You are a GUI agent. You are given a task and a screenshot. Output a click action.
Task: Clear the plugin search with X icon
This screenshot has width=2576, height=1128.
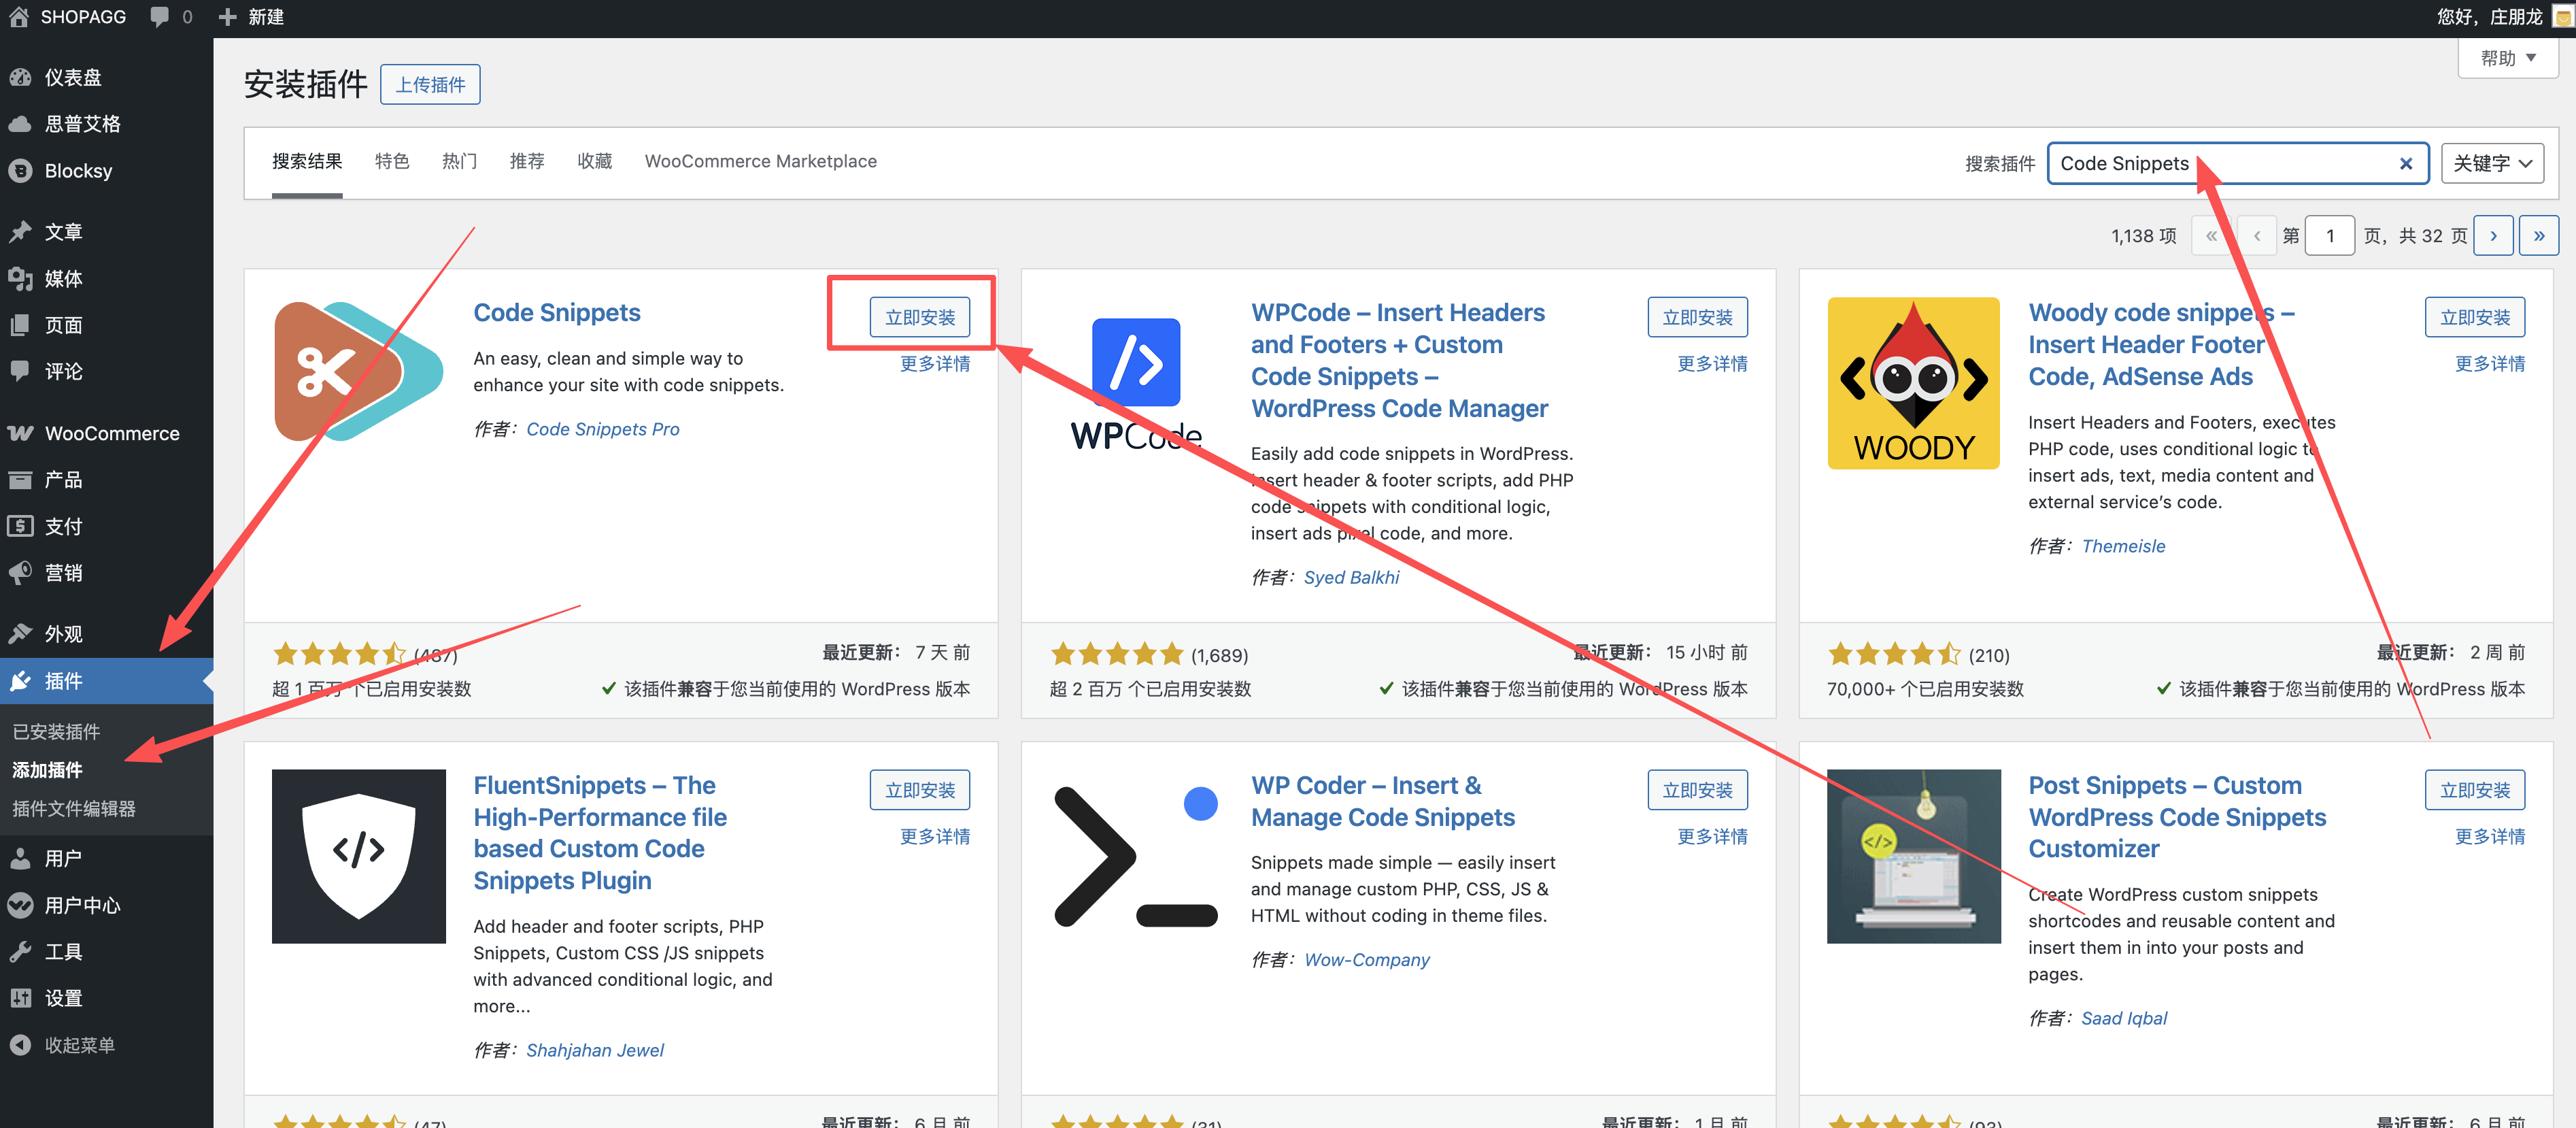(2406, 163)
